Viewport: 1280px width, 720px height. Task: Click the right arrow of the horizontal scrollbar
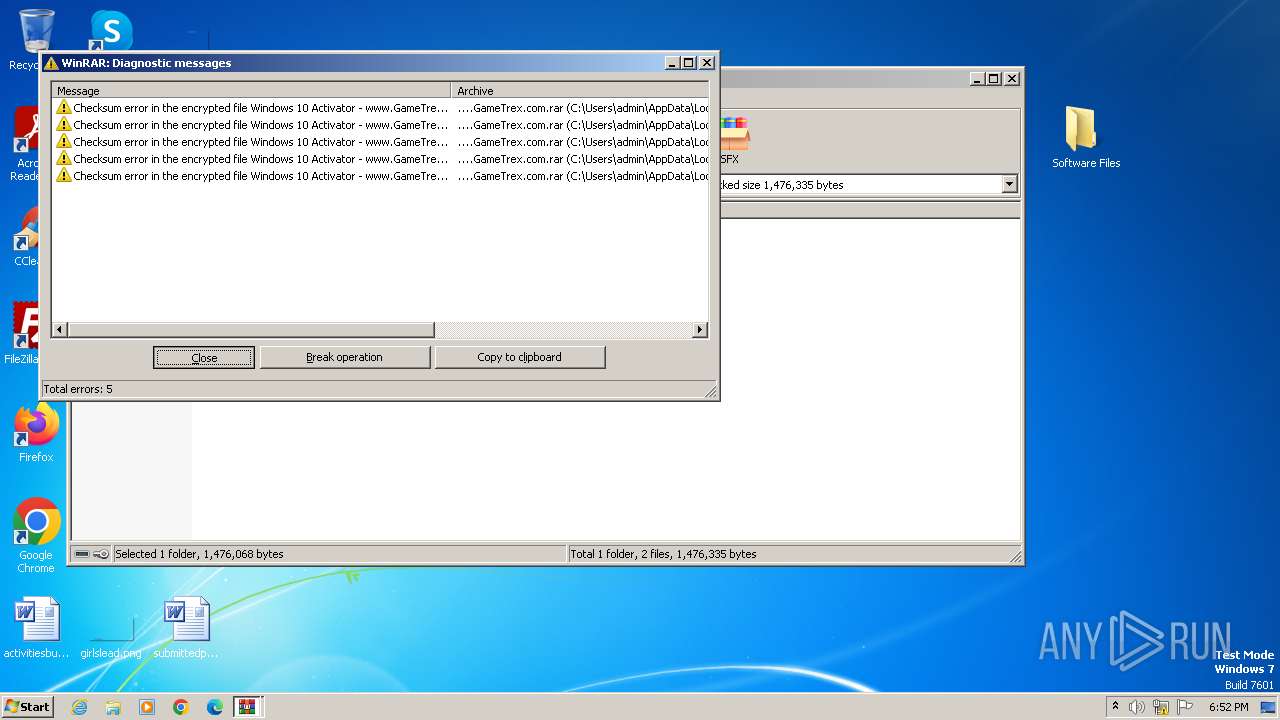pos(700,330)
